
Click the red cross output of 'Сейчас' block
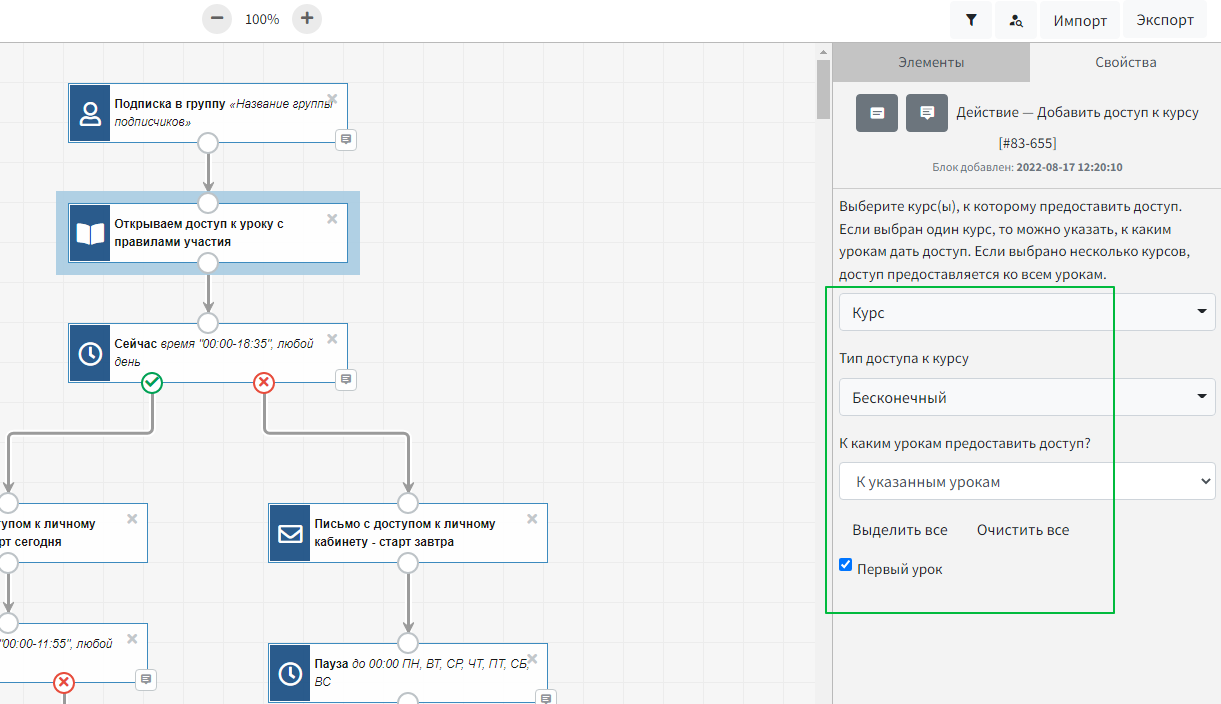pyautogui.click(x=264, y=382)
